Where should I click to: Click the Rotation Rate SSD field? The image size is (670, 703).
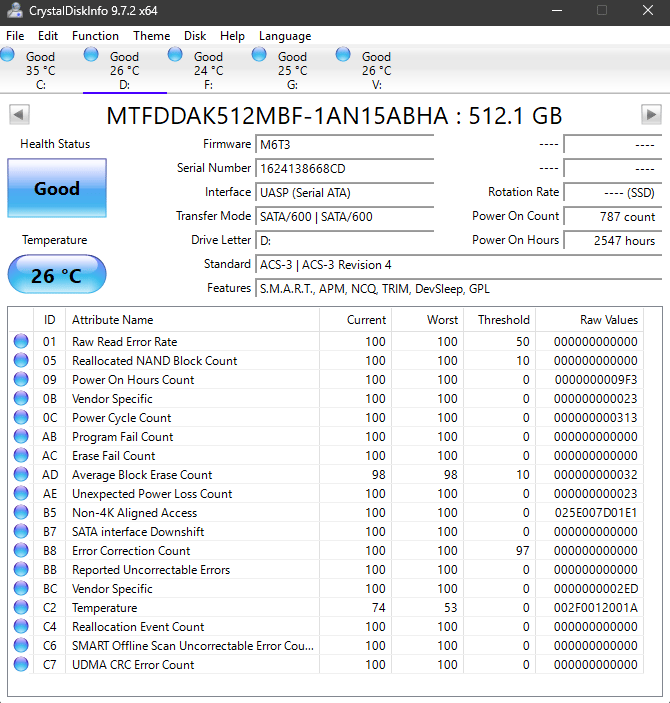pos(613,193)
